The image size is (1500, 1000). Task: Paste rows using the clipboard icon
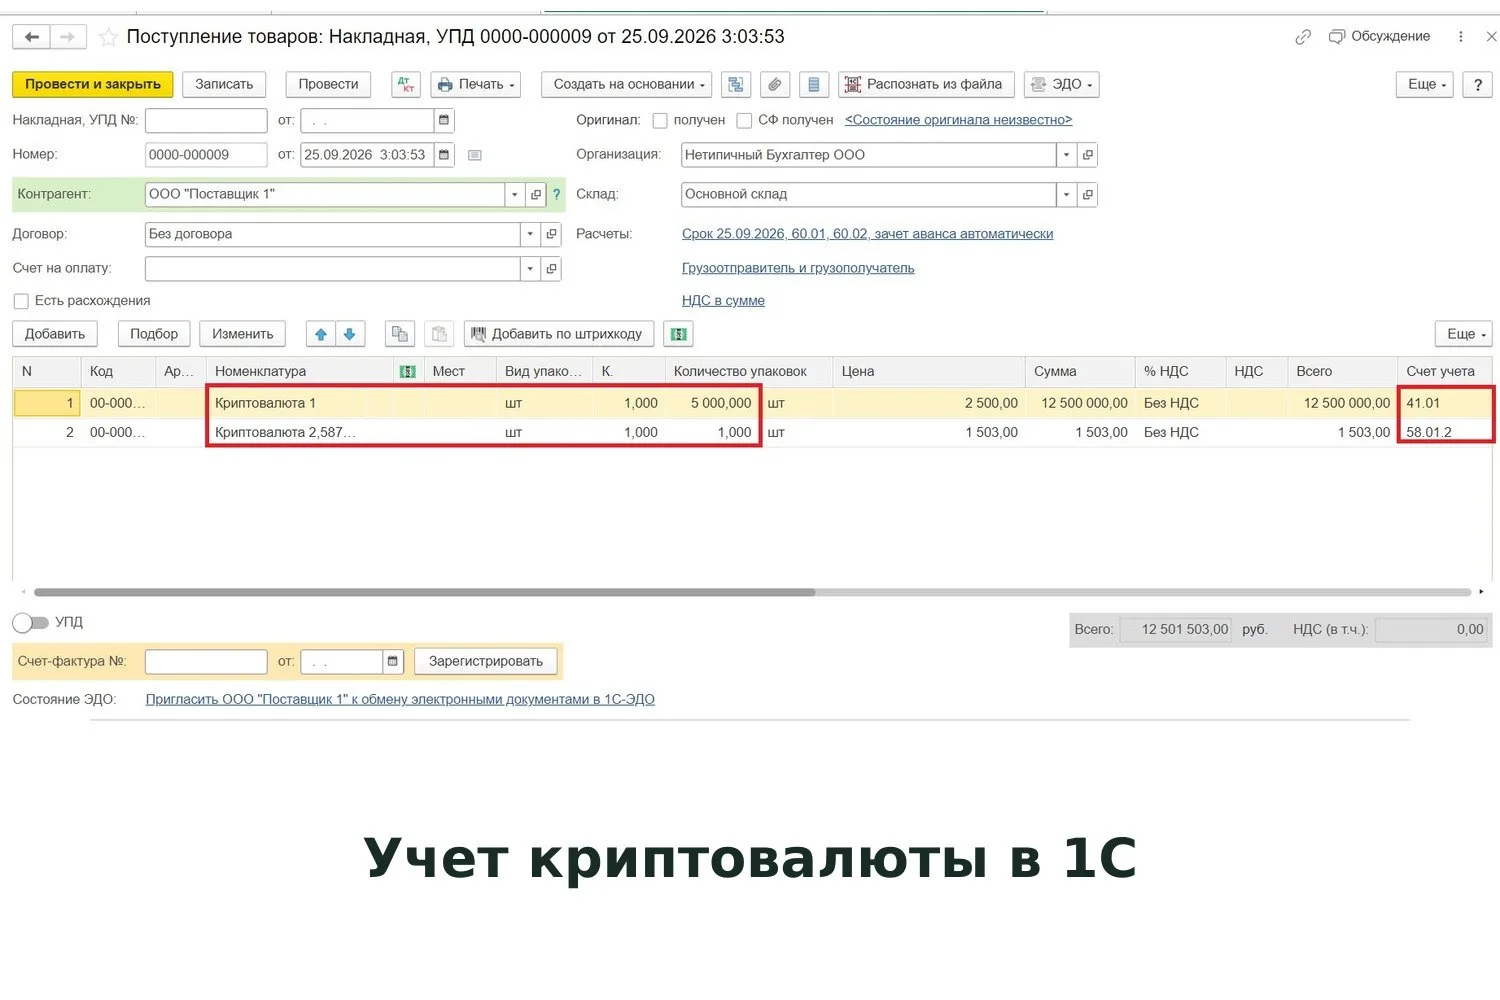[x=439, y=334]
